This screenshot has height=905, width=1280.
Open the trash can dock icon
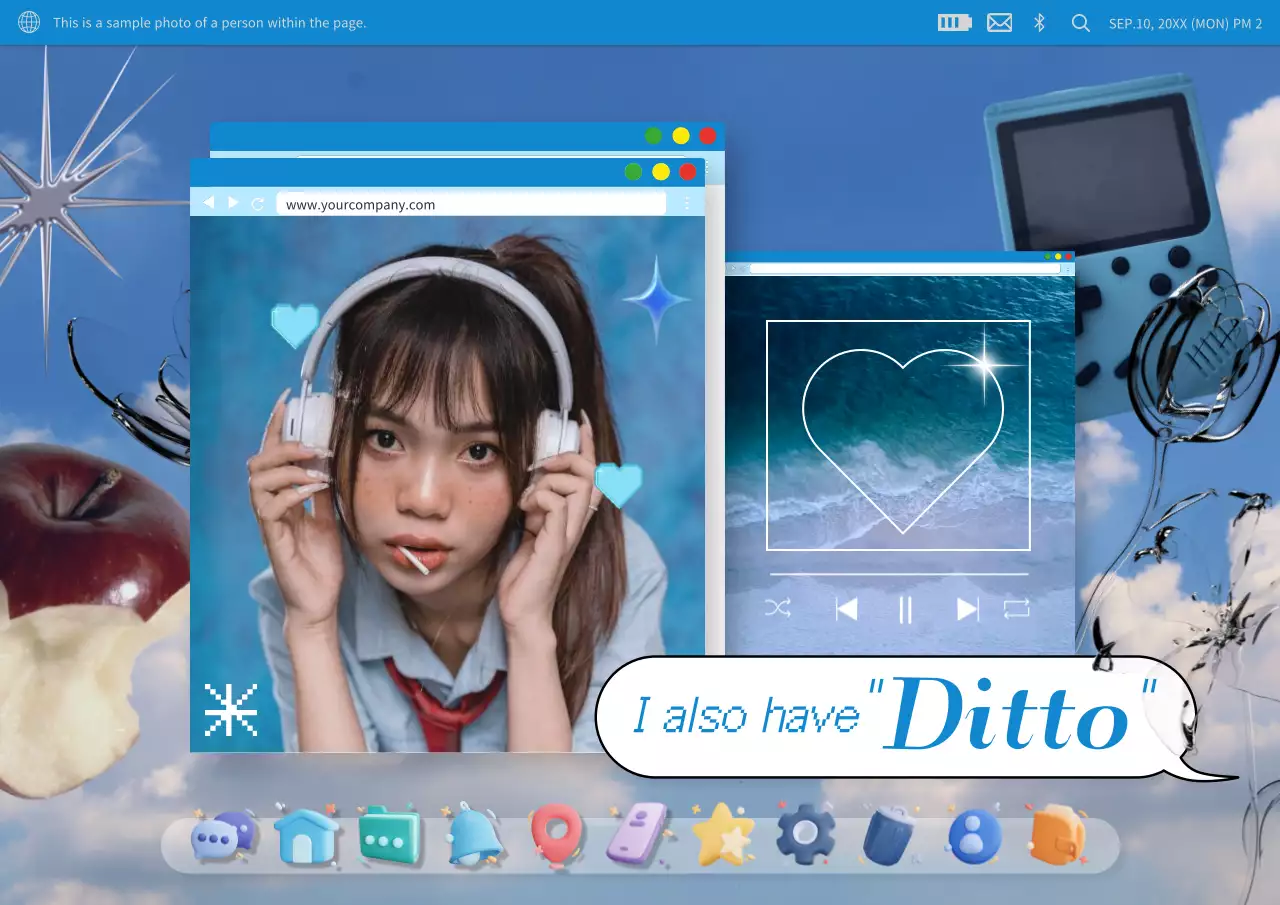889,835
